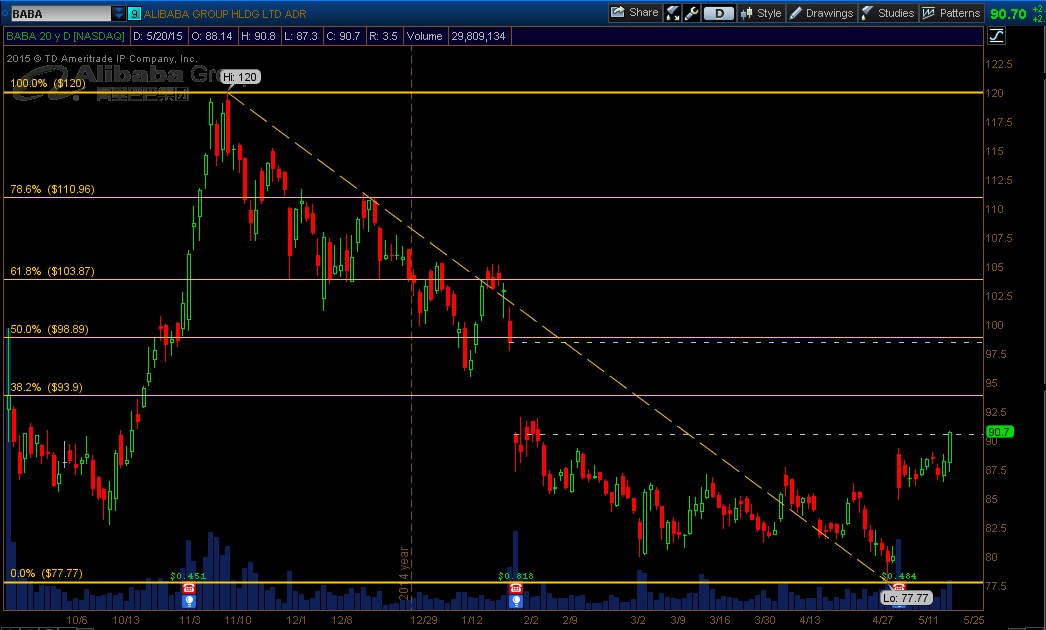Click conference call bulb icon near 2/2
This screenshot has height=630, width=1046.
point(516,601)
